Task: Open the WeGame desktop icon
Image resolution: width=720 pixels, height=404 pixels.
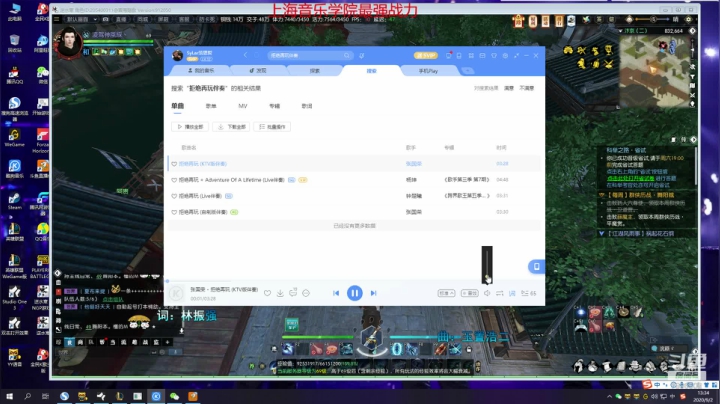Action: tap(15, 138)
